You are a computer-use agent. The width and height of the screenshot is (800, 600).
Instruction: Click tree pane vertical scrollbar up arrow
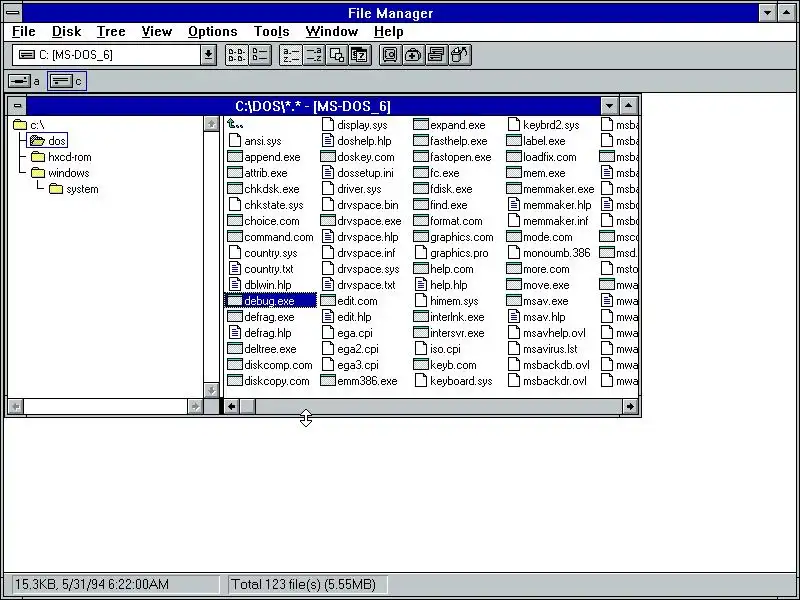(211, 123)
